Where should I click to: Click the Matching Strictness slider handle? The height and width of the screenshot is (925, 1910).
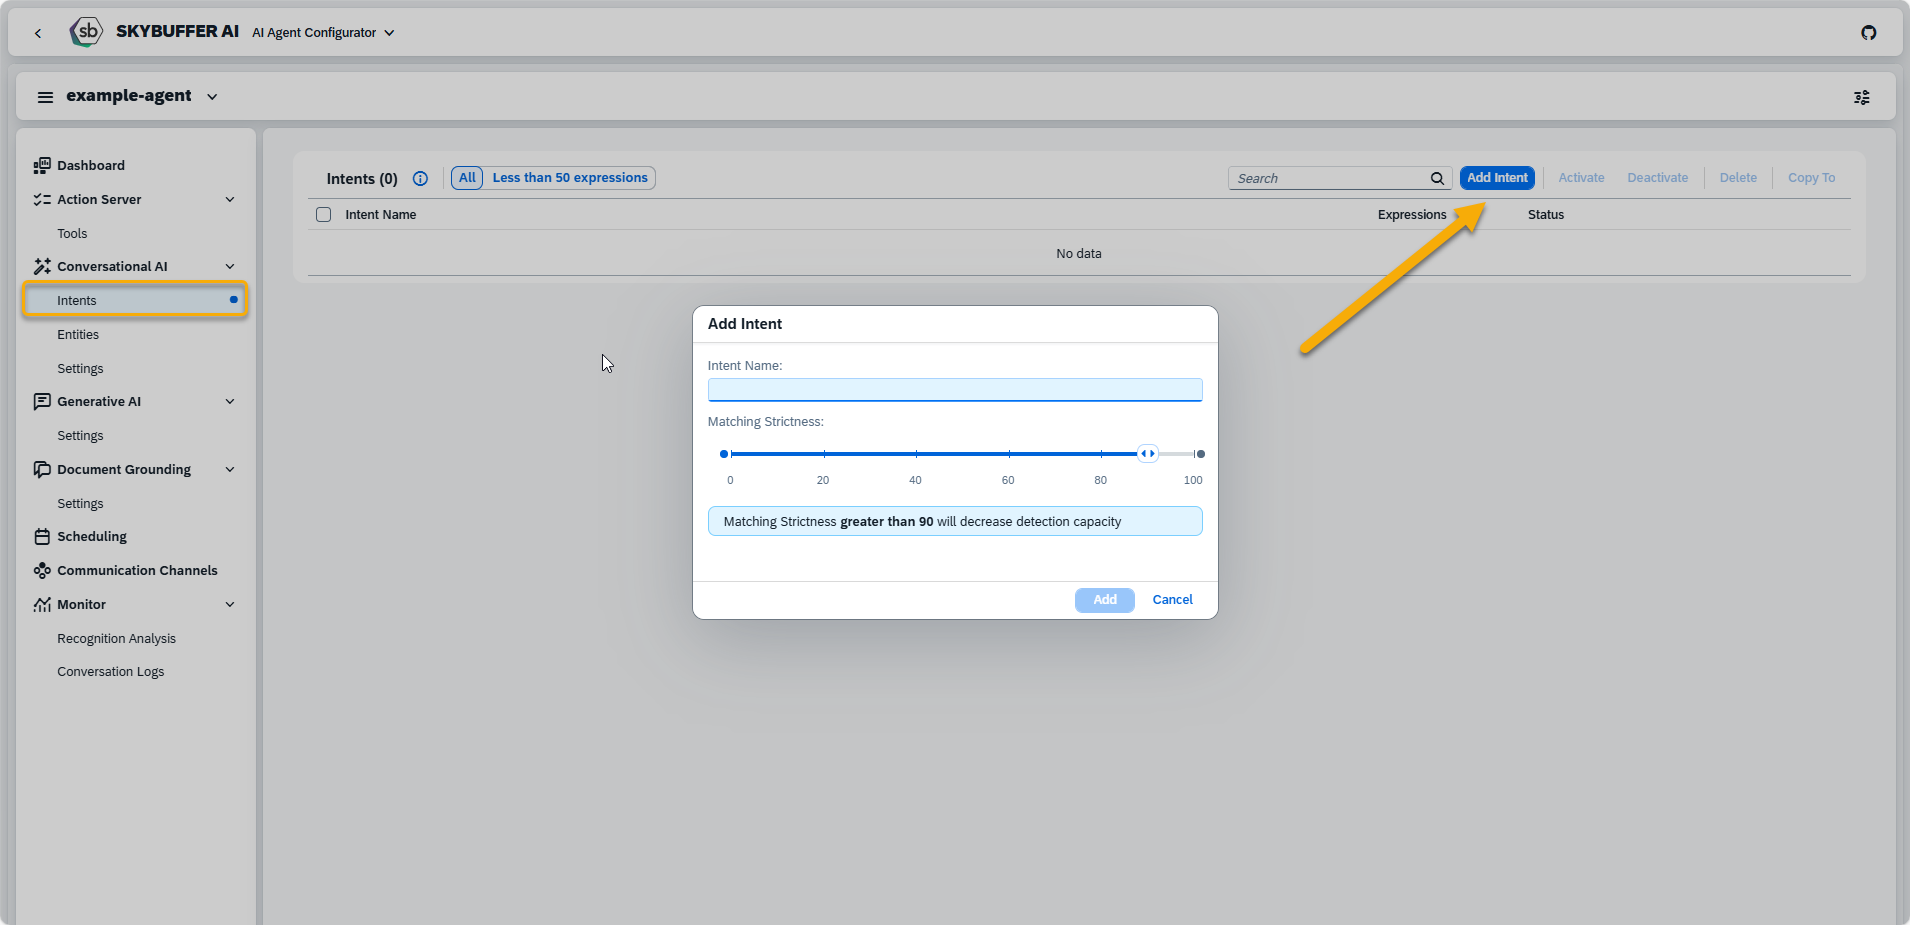tap(1148, 454)
